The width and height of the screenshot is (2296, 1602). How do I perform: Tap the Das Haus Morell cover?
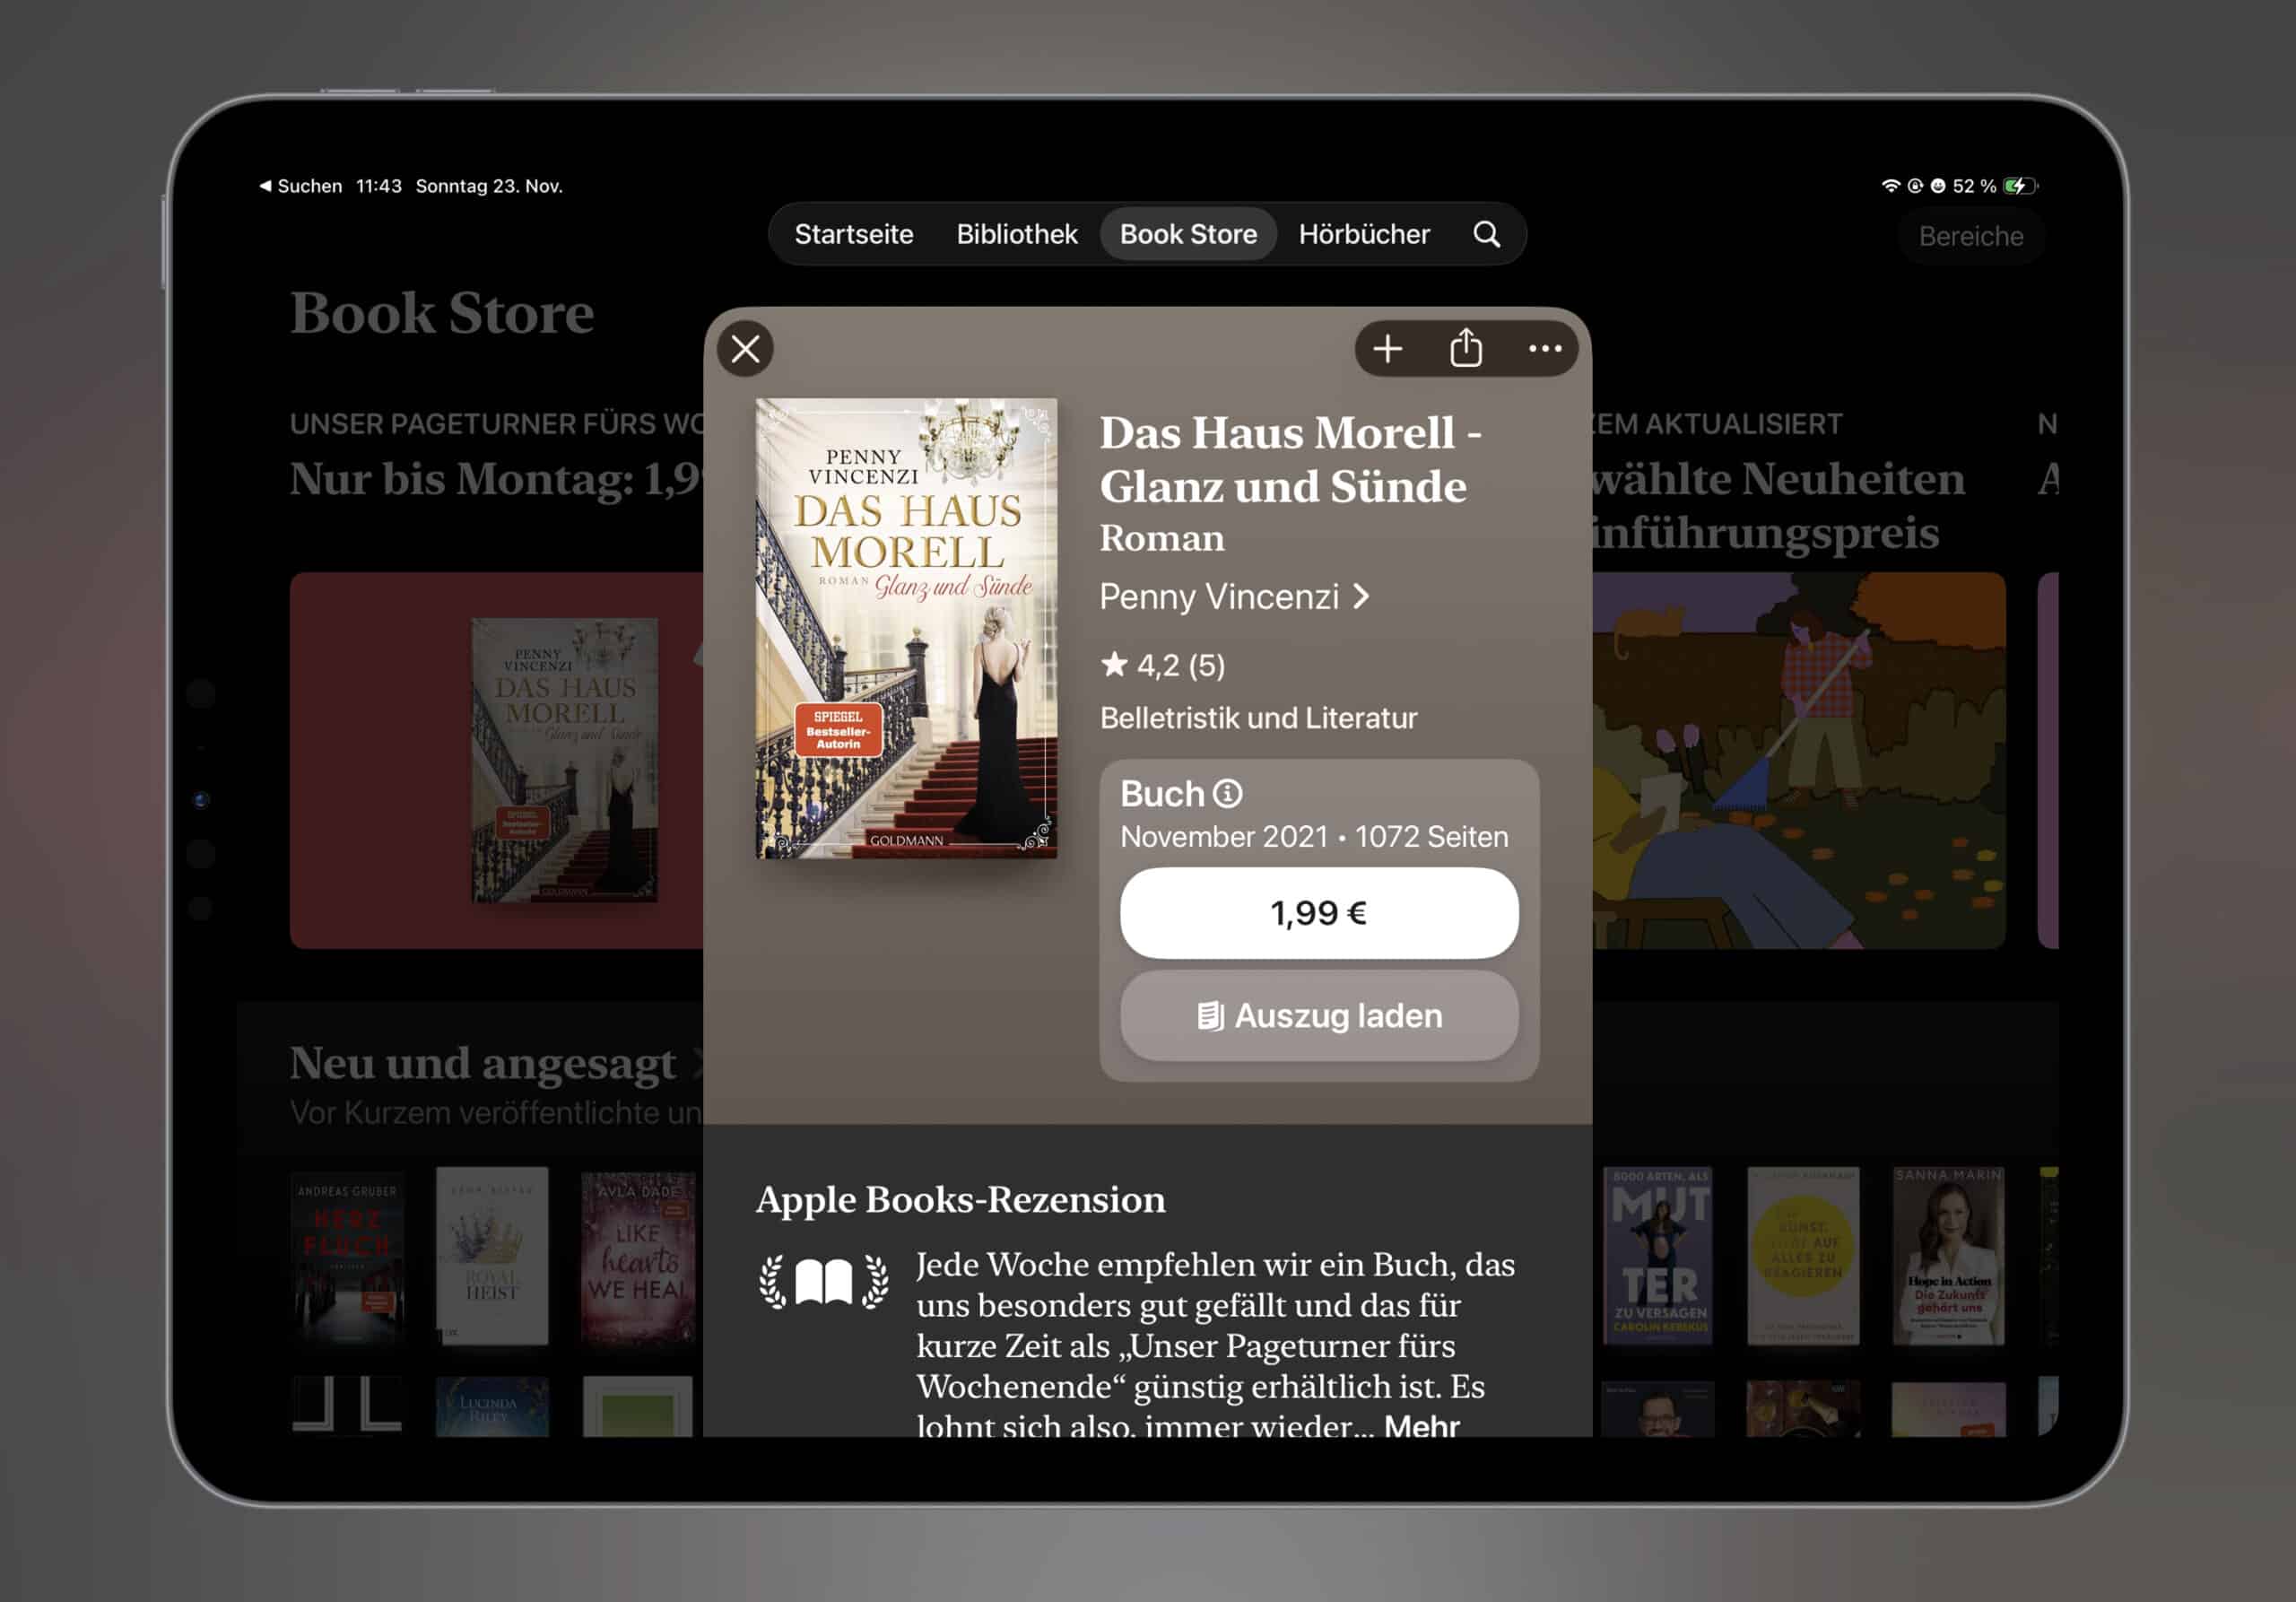point(906,629)
